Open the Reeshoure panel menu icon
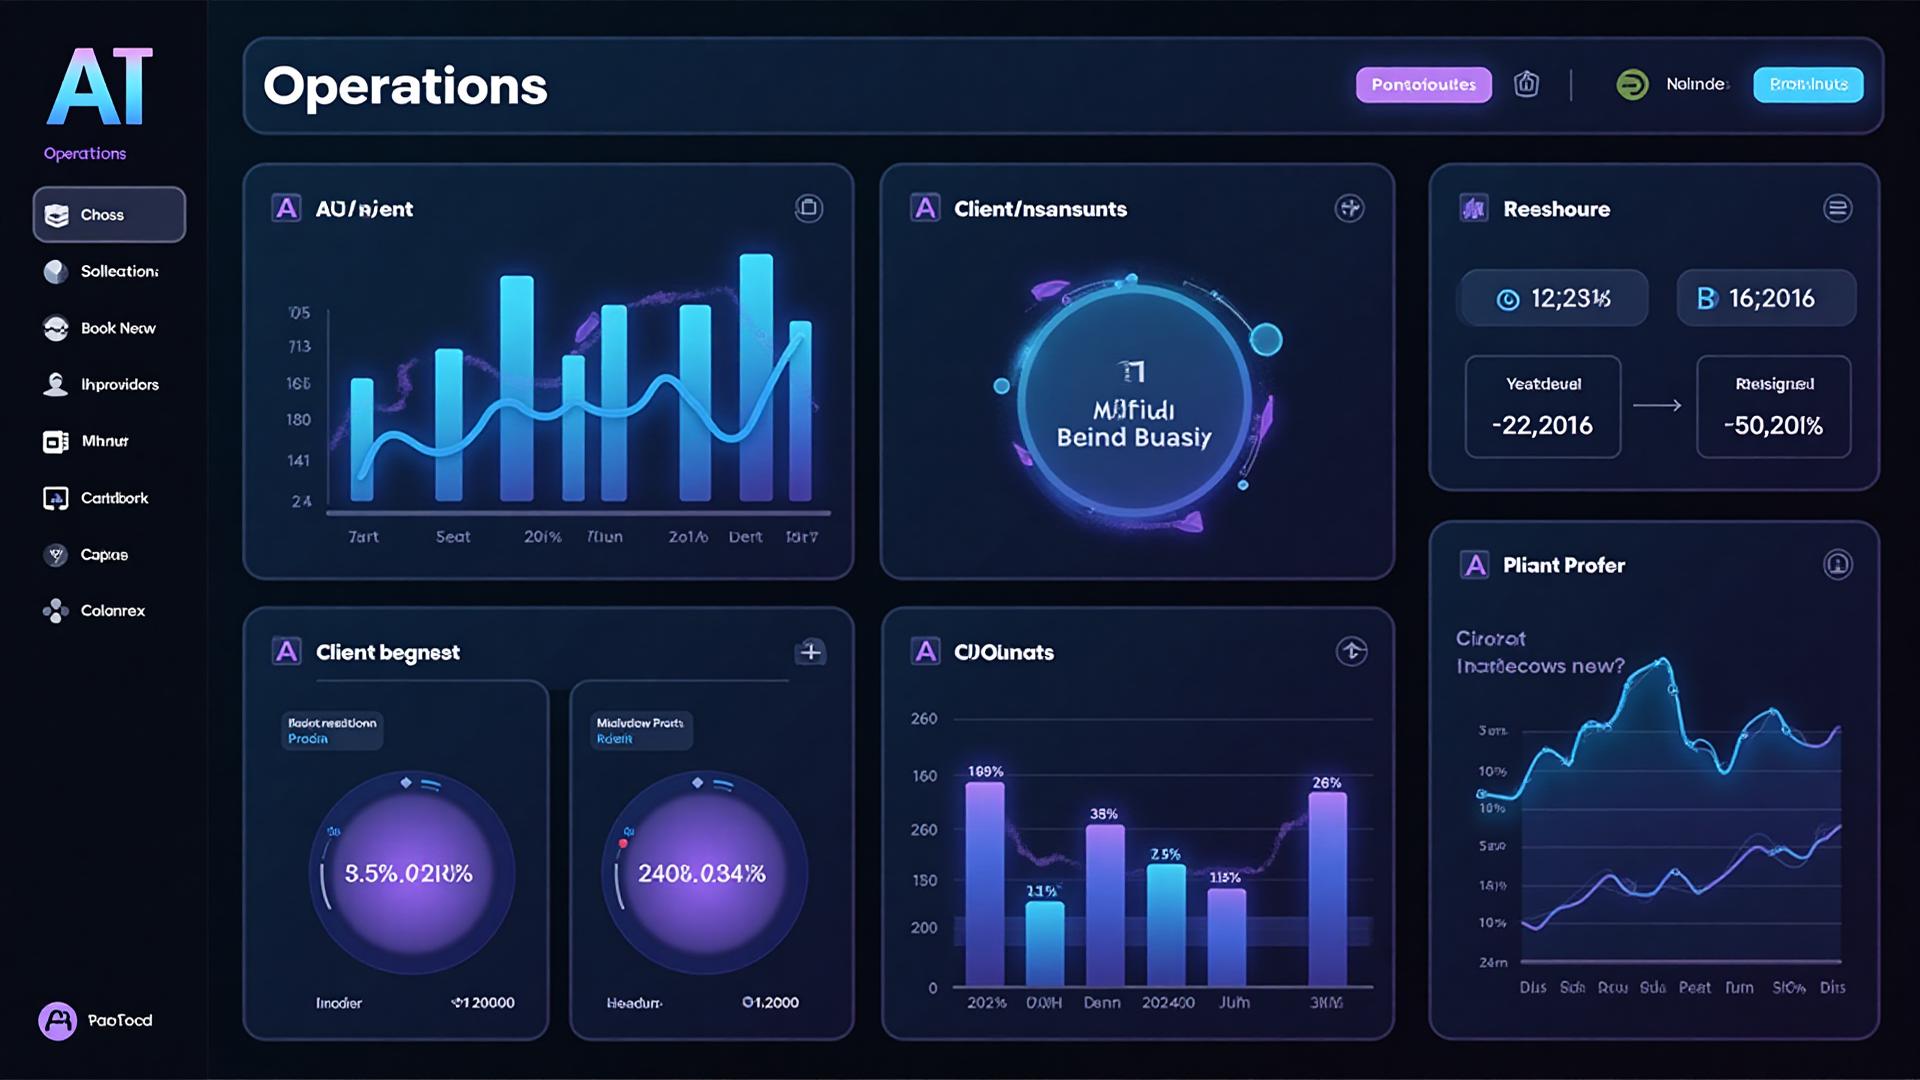The image size is (1920, 1080). tap(1837, 208)
